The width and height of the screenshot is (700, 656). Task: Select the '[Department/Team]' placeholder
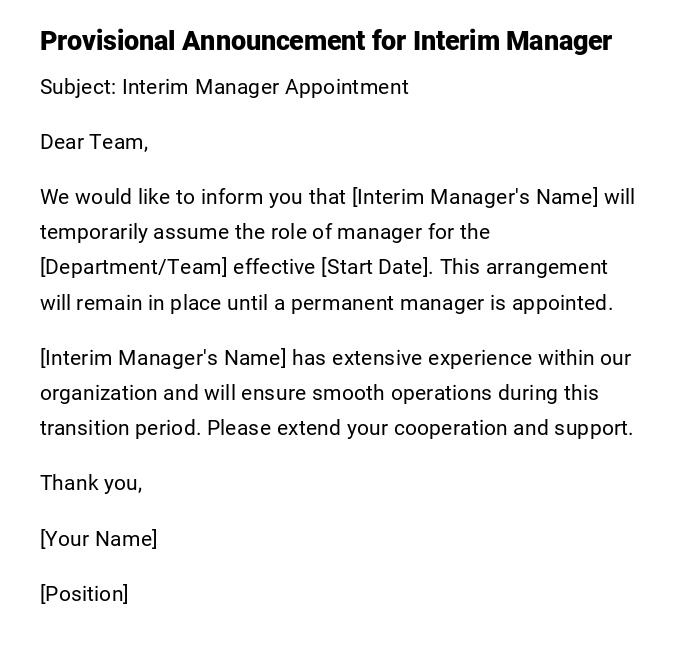pos(134,267)
